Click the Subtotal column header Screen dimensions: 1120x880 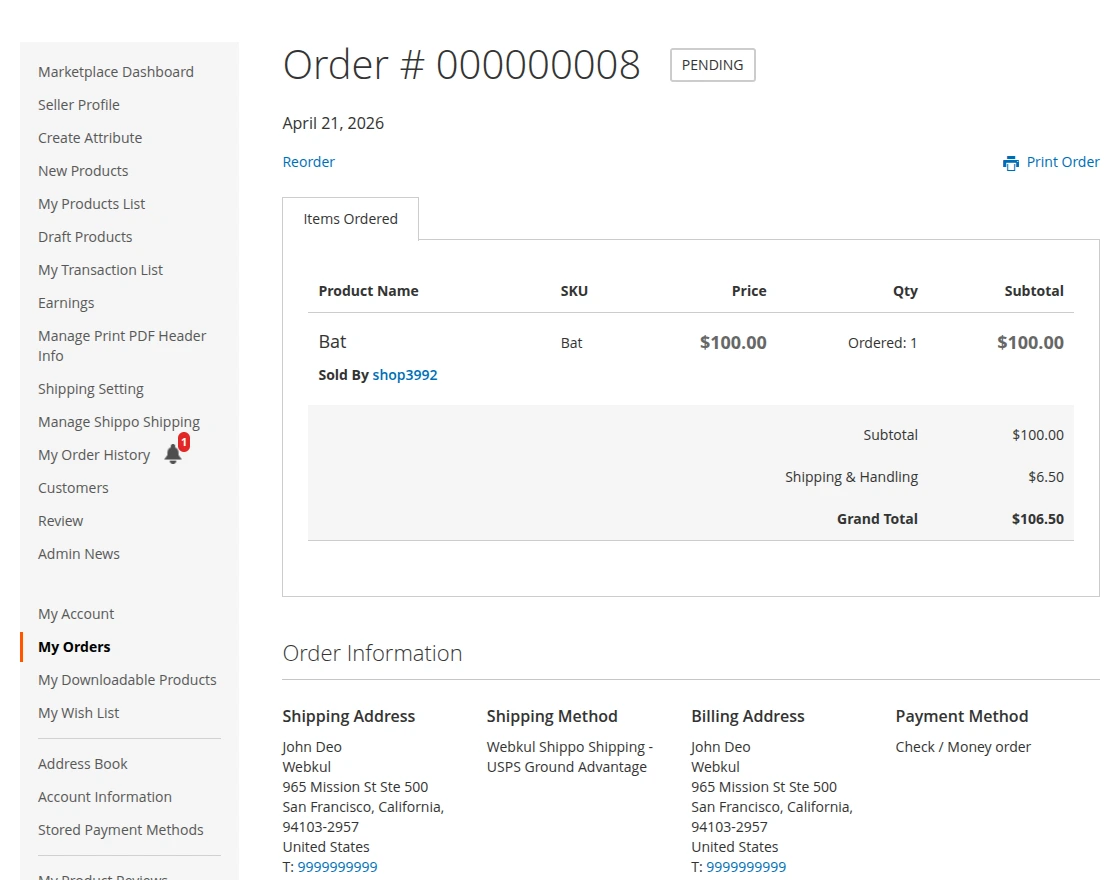point(1034,291)
